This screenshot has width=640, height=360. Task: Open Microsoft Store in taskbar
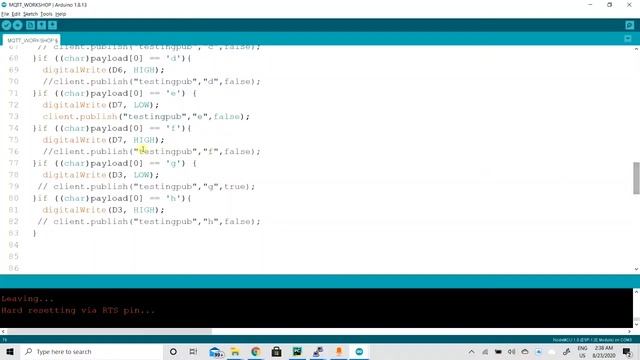pos(276,351)
